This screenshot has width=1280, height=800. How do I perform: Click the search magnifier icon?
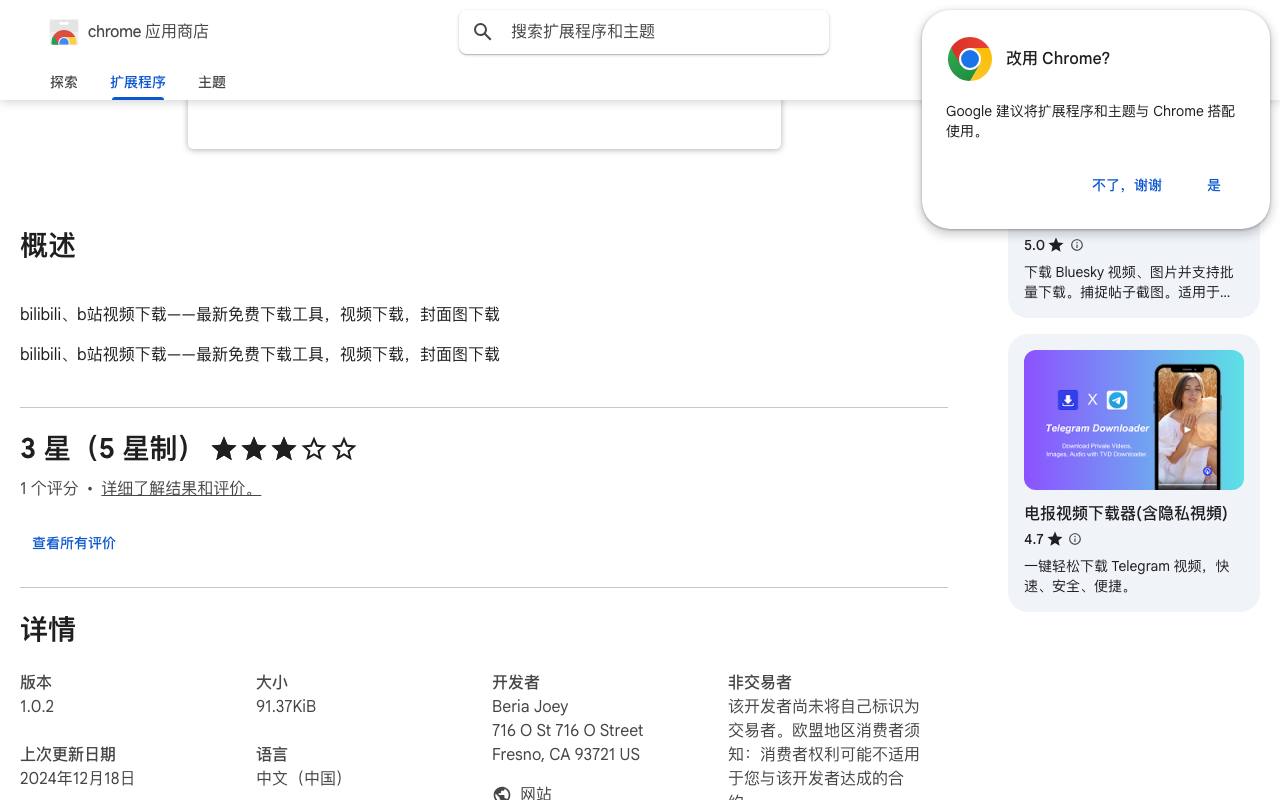(x=483, y=32)
